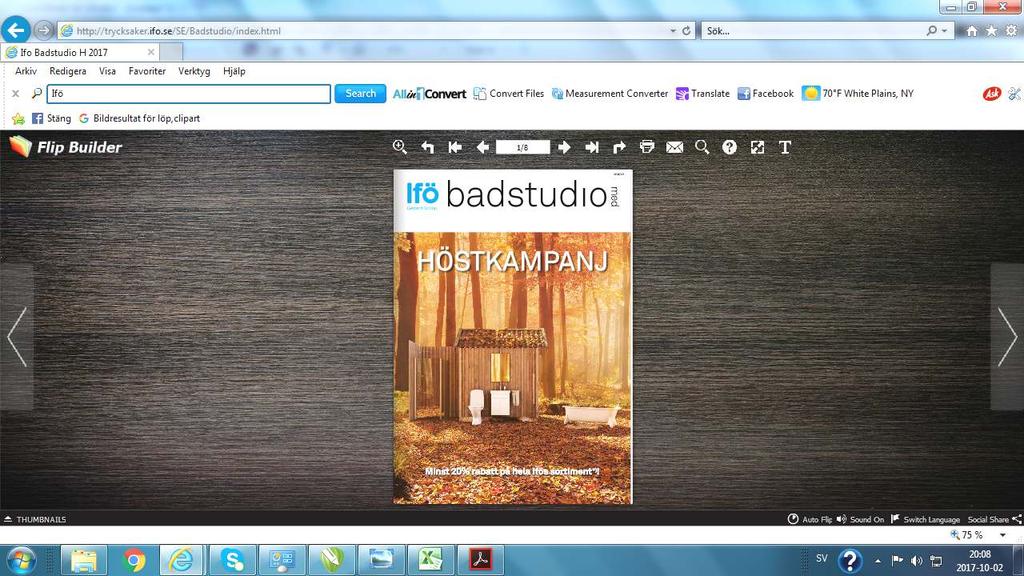This screenshot has width=1024, height=576.
Task: Open the Visa menu
Action: click(107, 71)
